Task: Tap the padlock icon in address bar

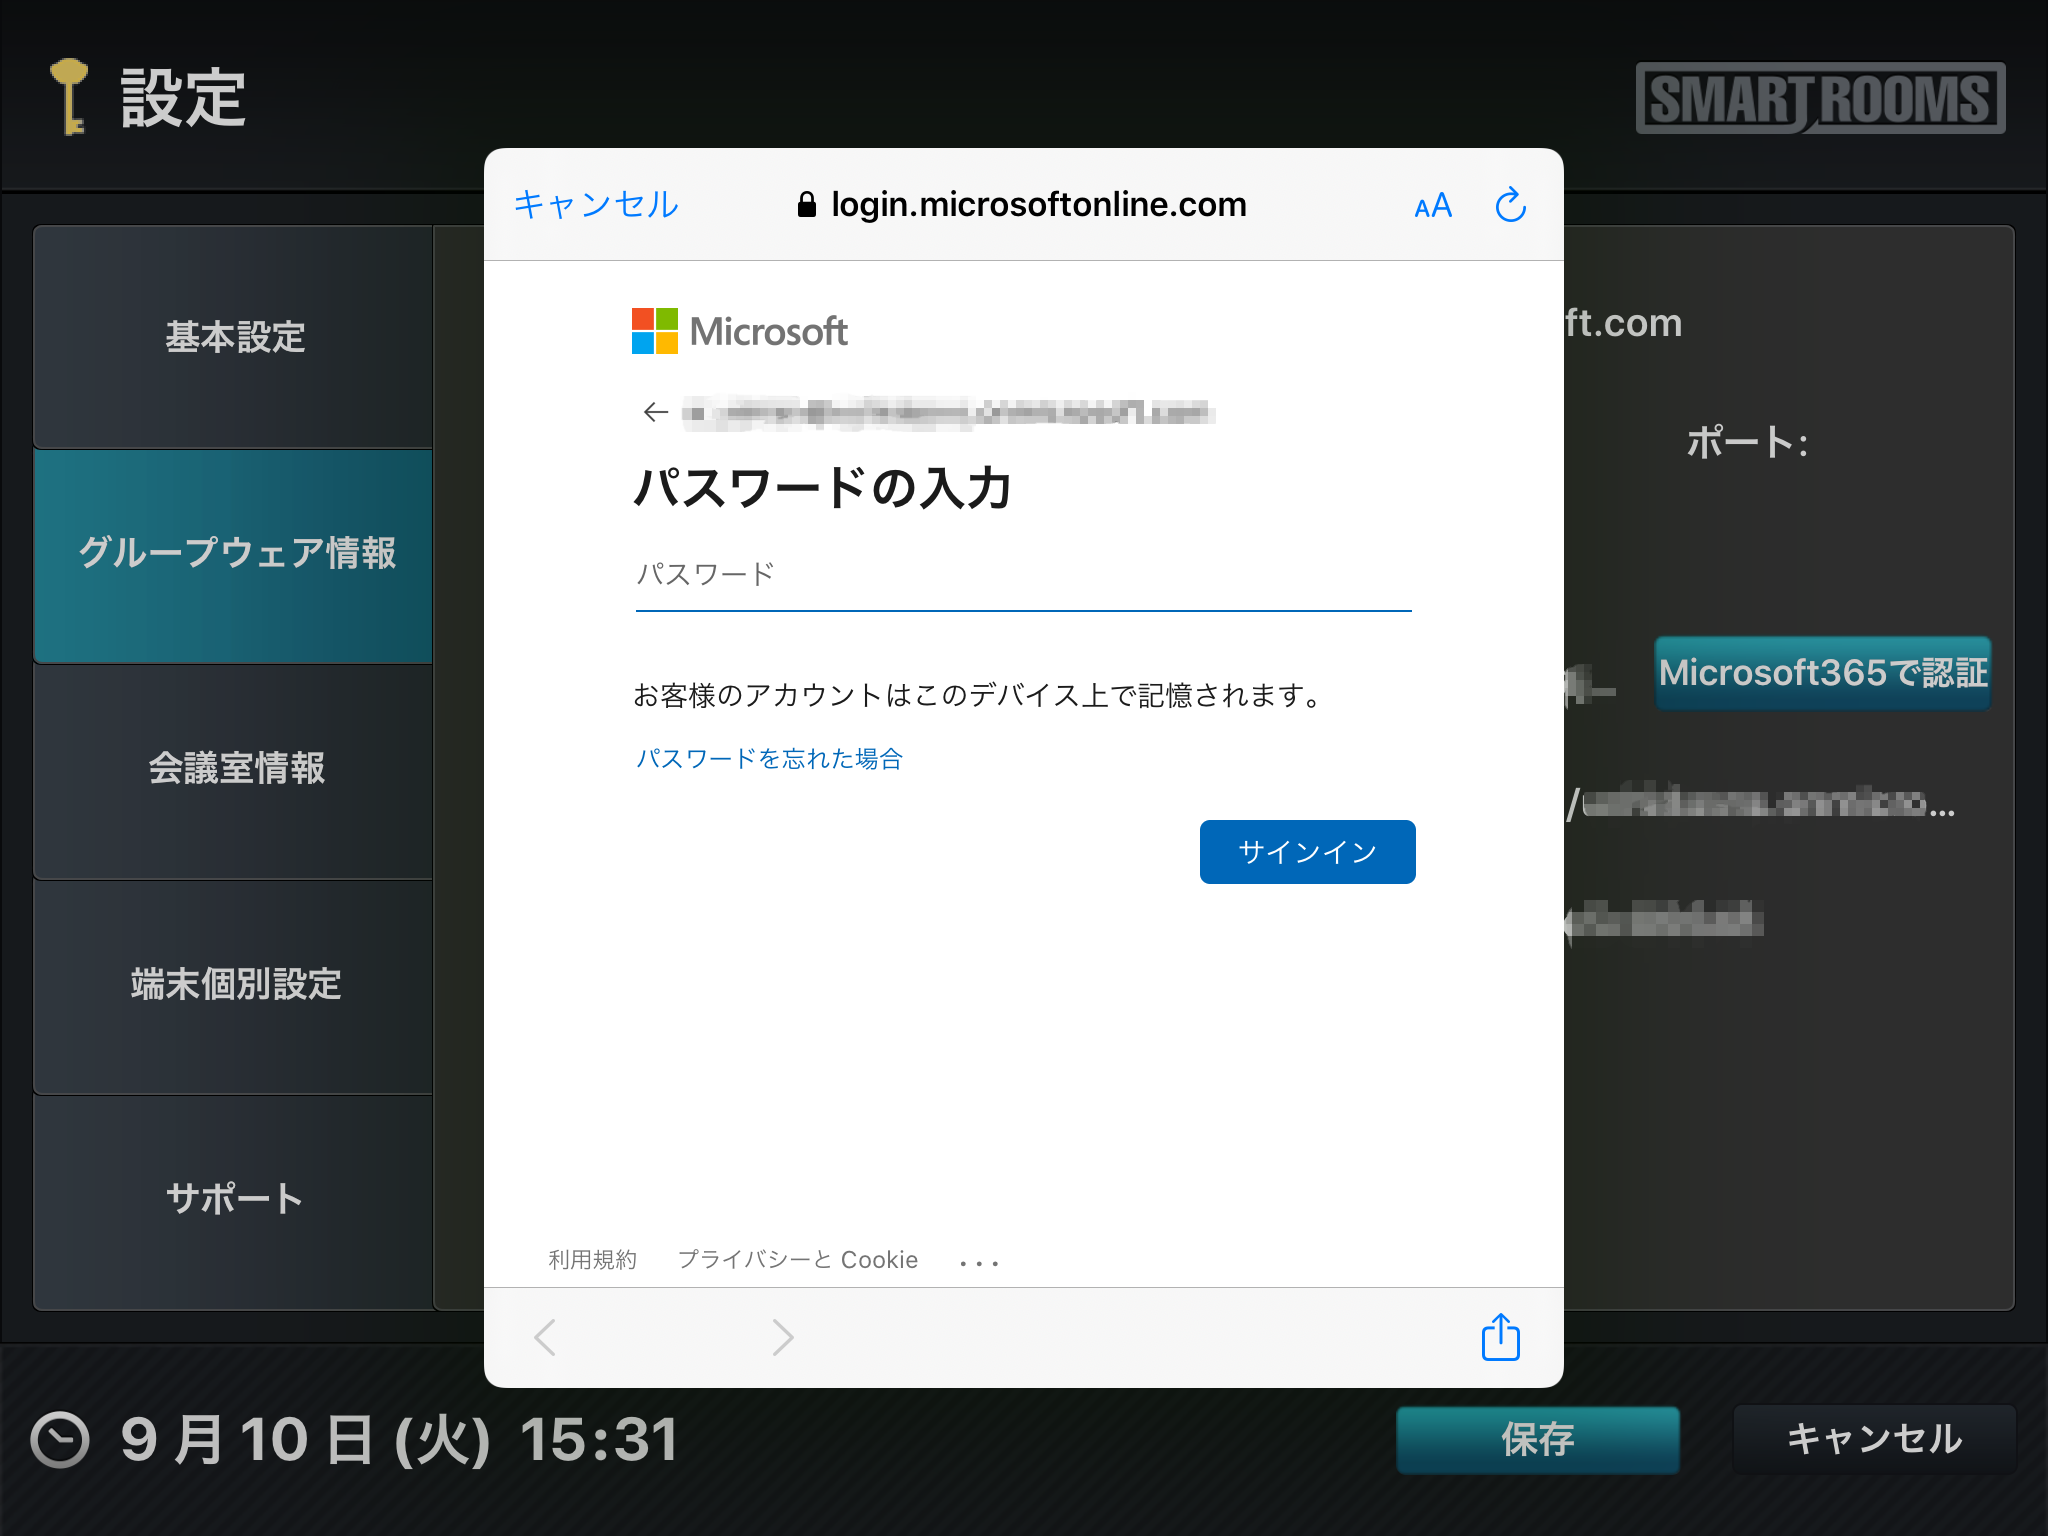Action: pos(806,205)
